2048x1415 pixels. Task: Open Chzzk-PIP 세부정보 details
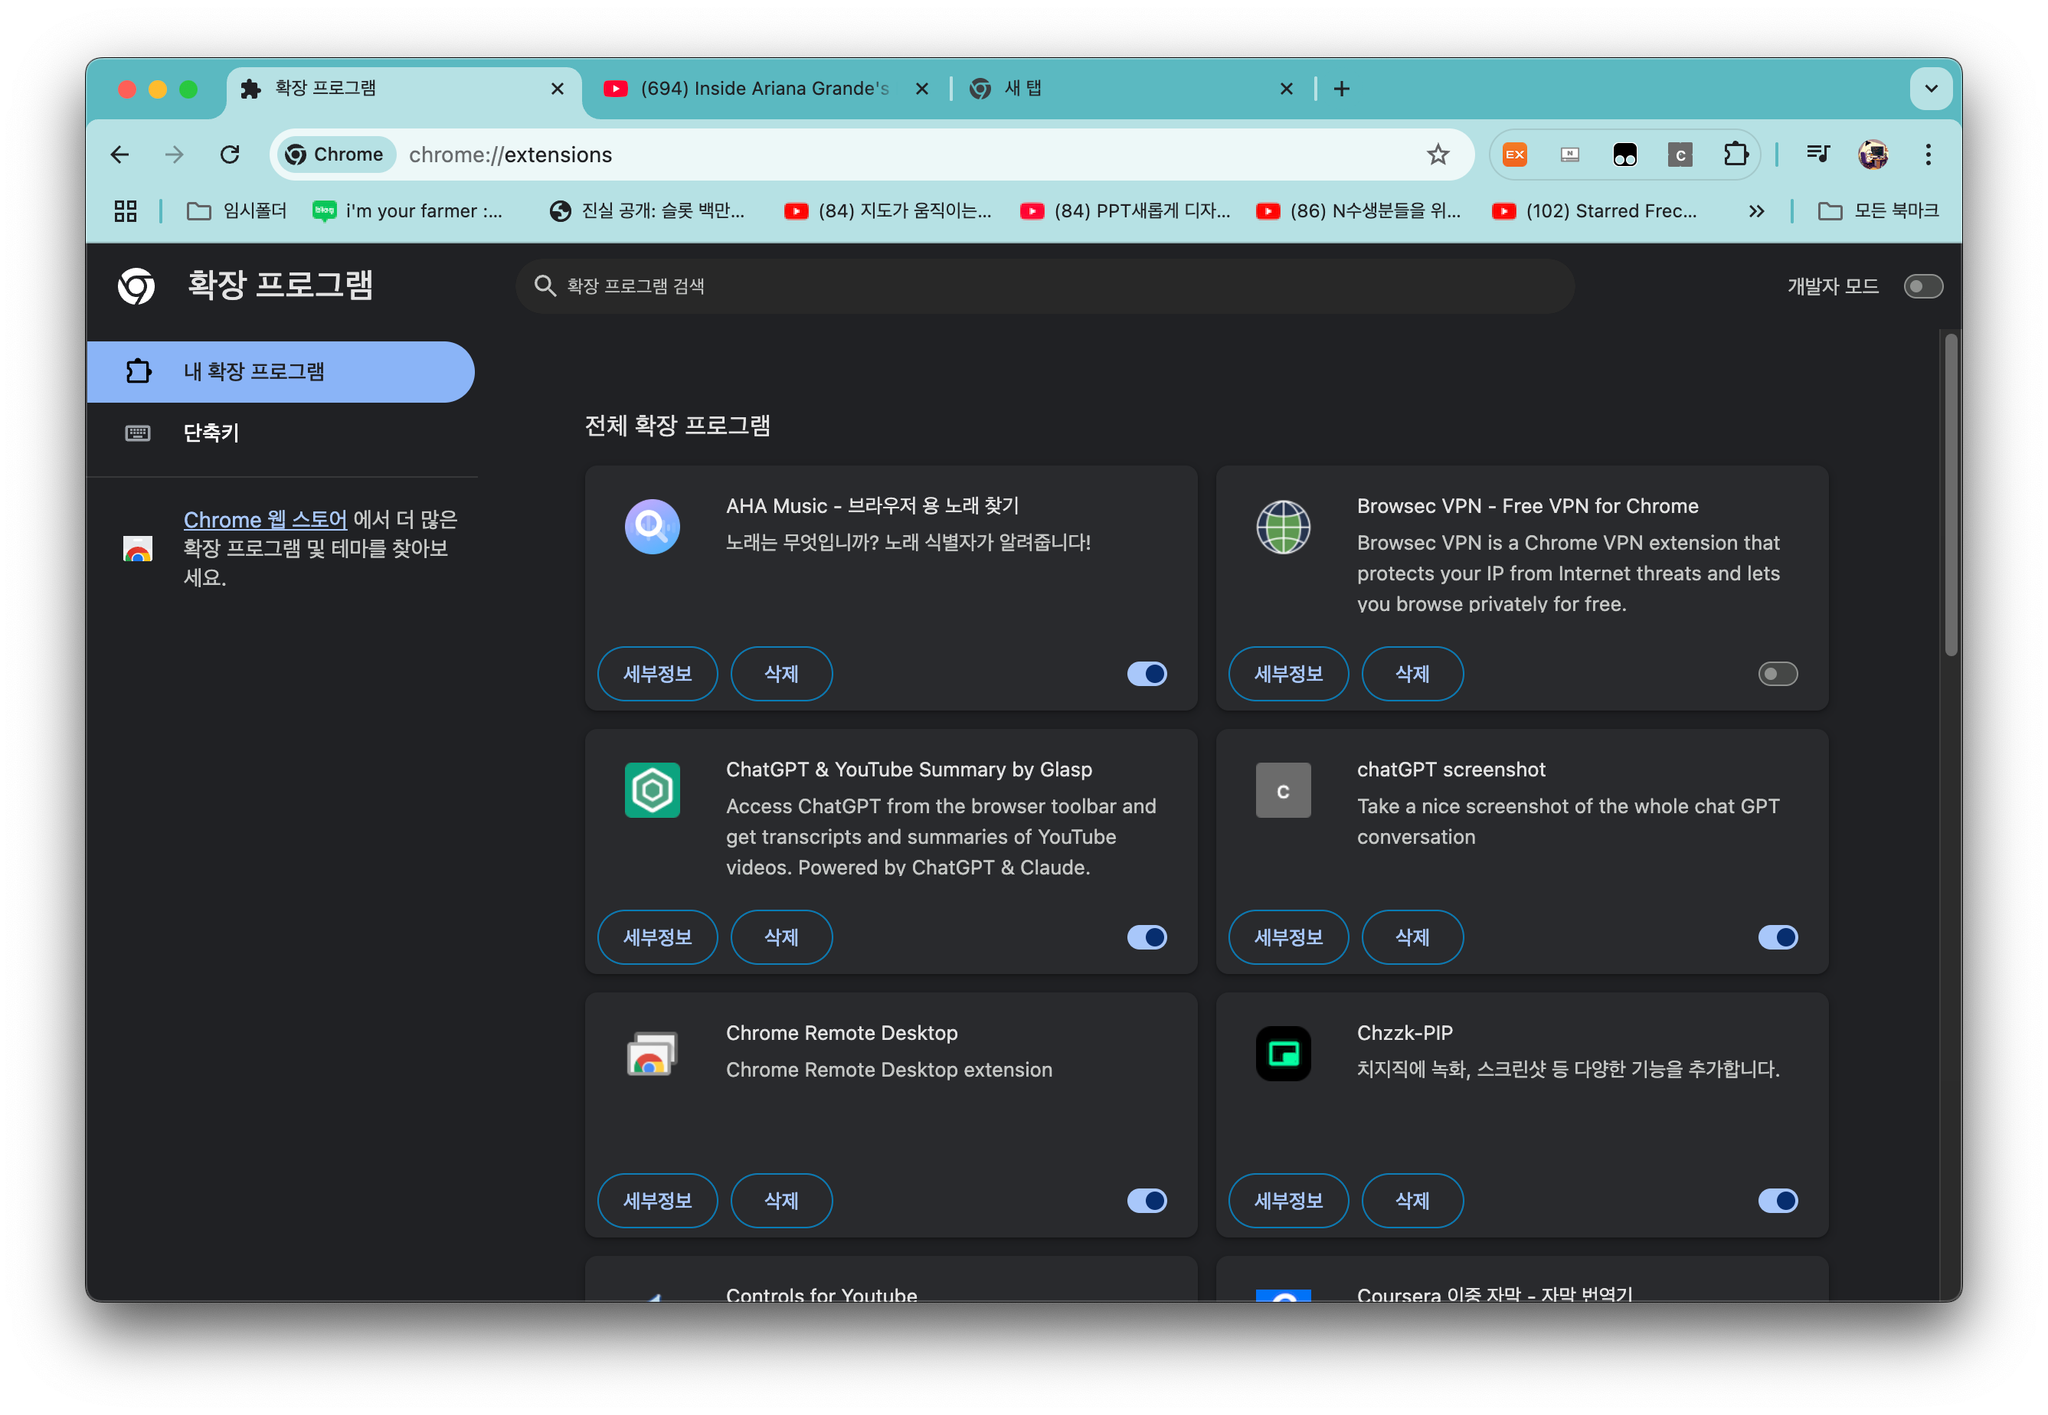click(1288, 1201)
